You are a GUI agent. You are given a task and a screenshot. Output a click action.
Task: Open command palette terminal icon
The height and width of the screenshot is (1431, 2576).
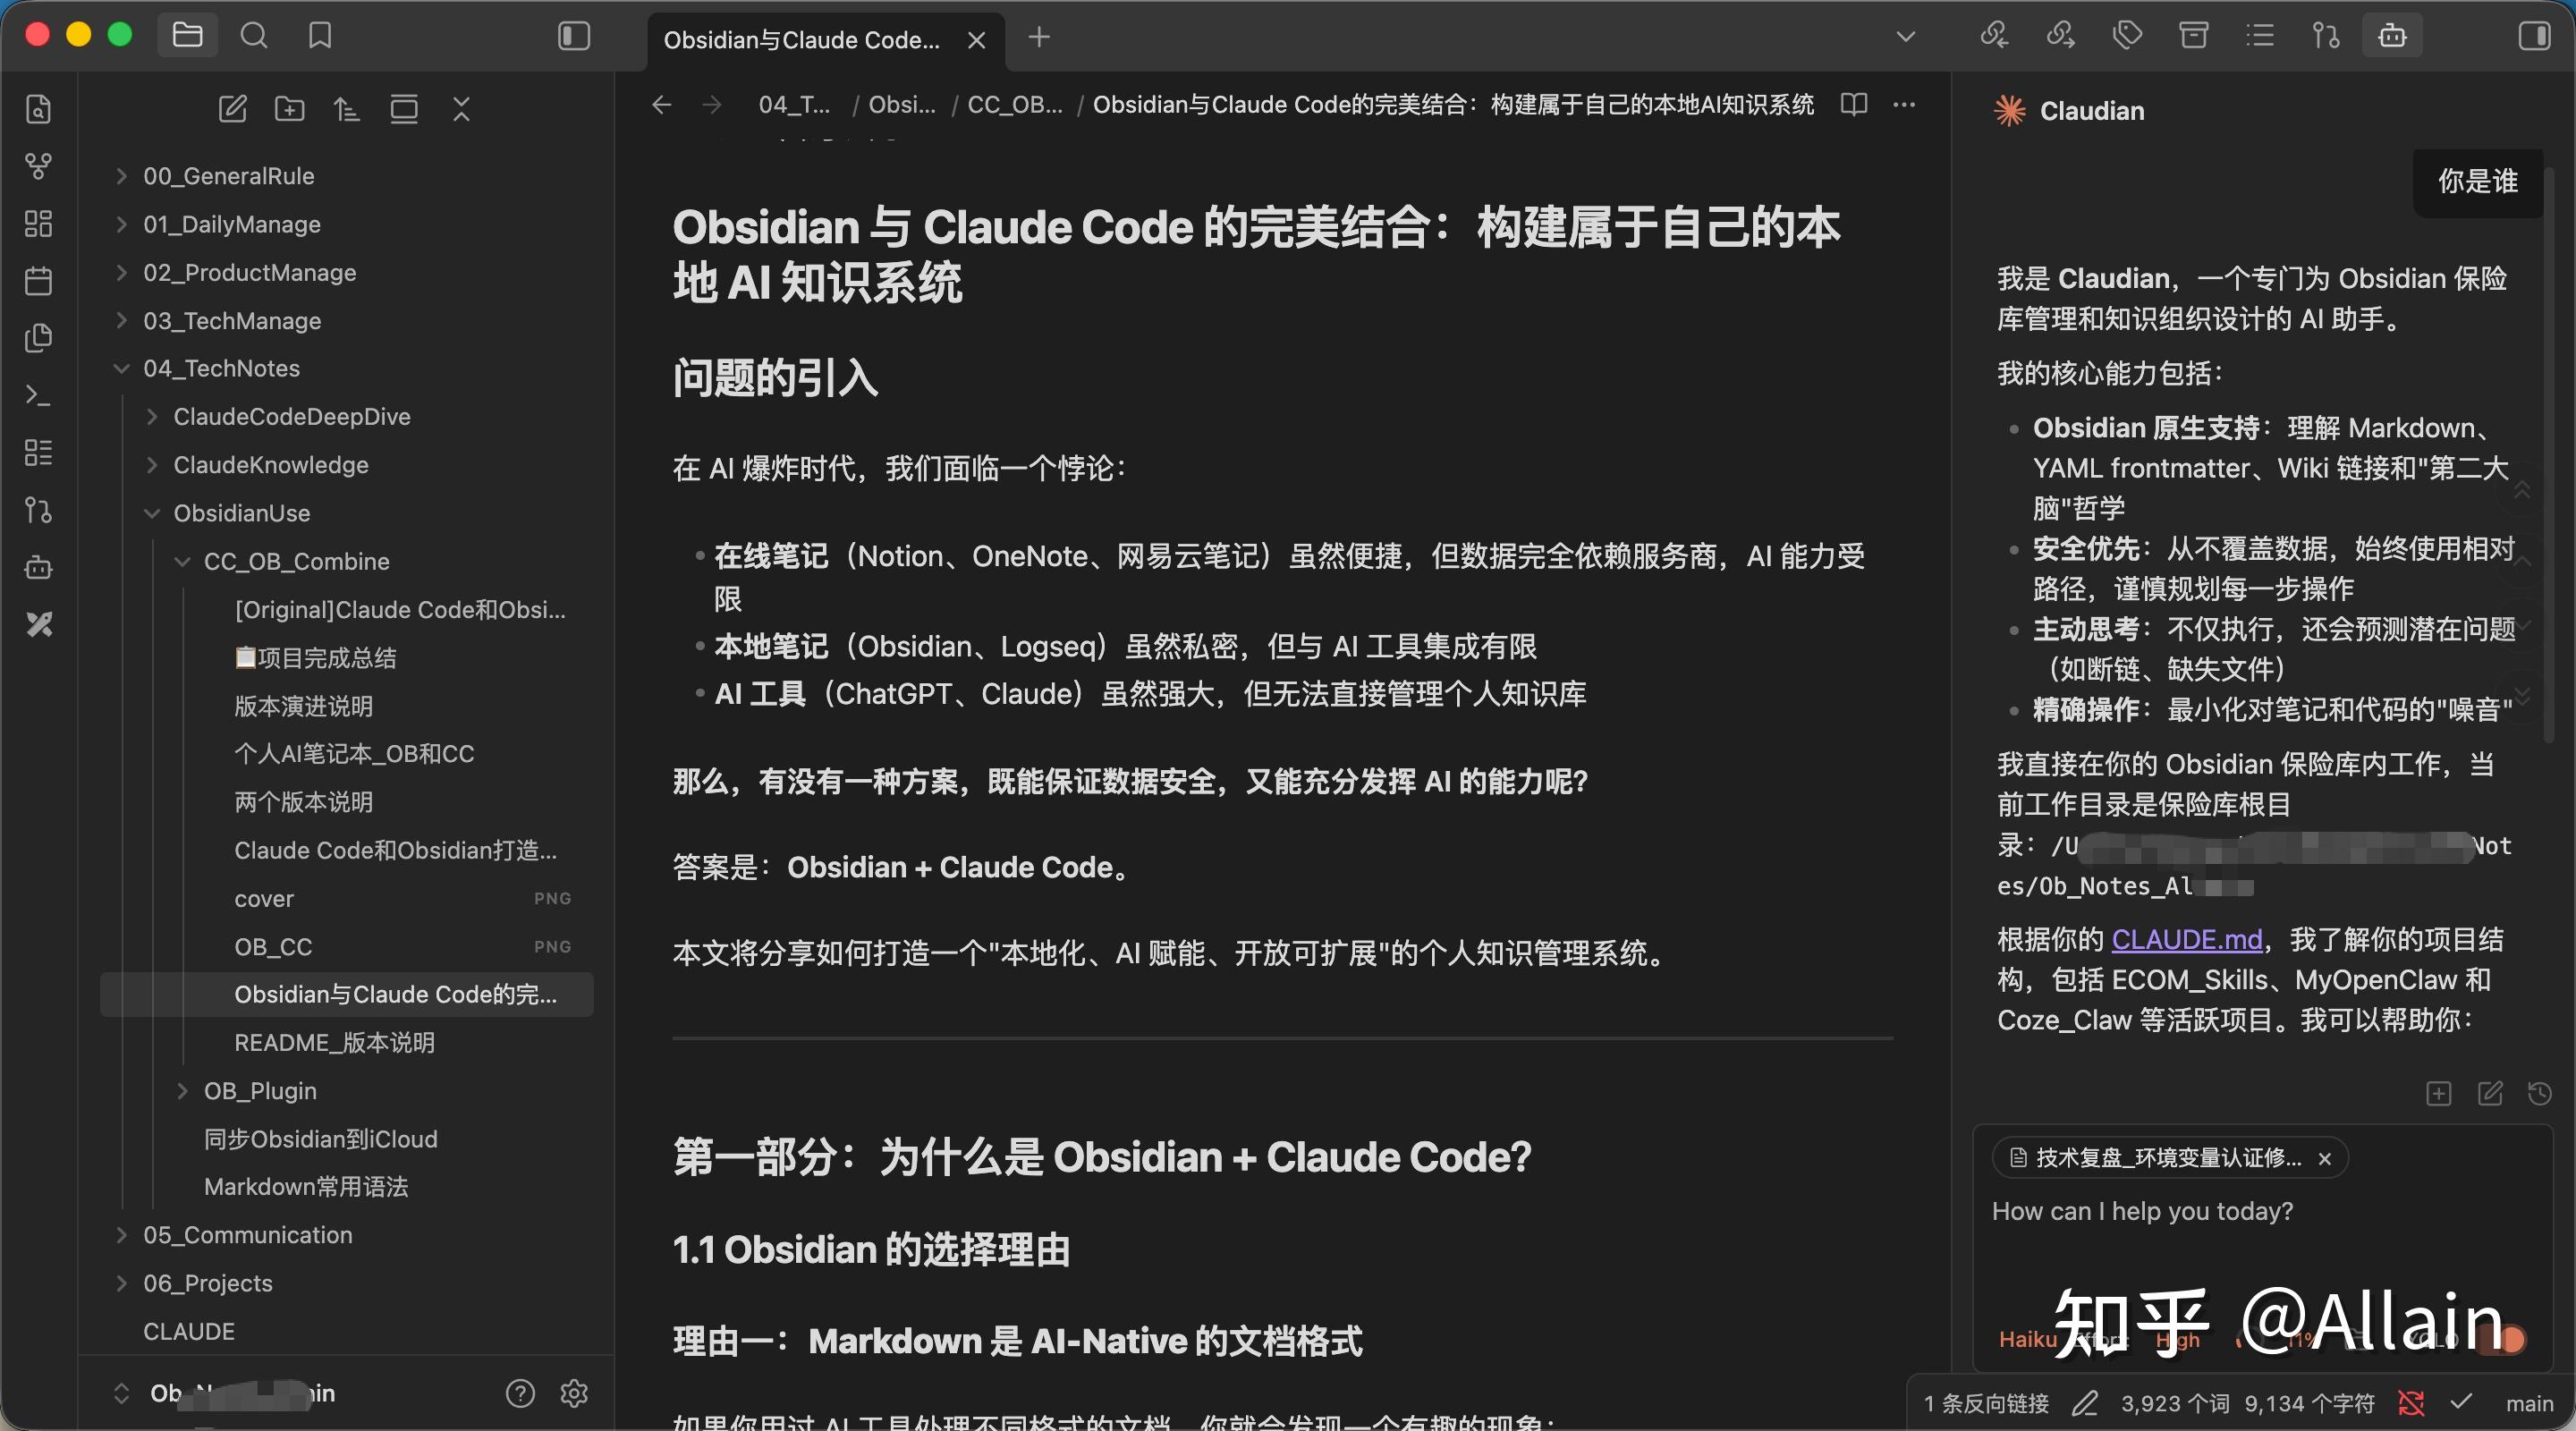click(38, 395)
